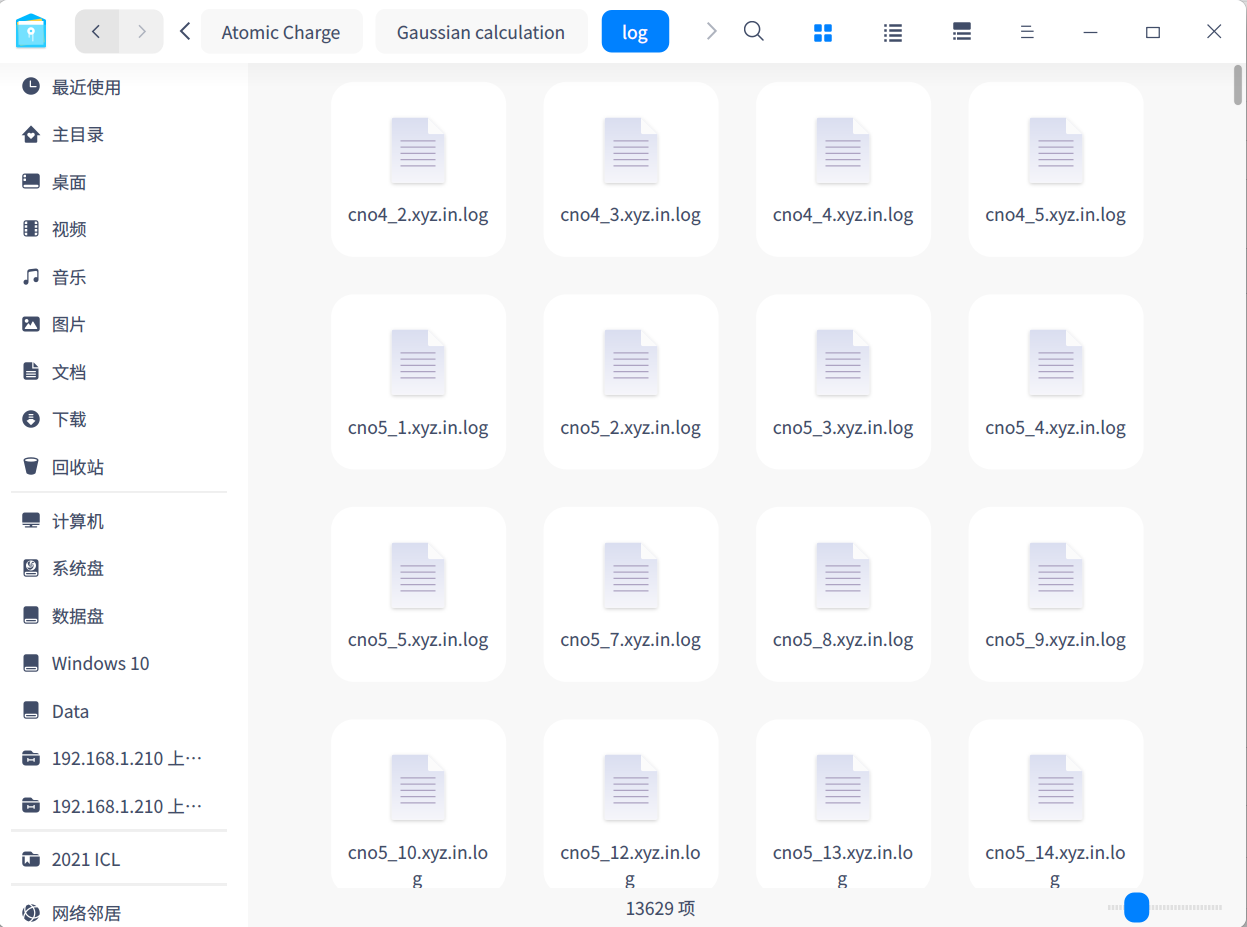Go back with the back arrow

97,32
